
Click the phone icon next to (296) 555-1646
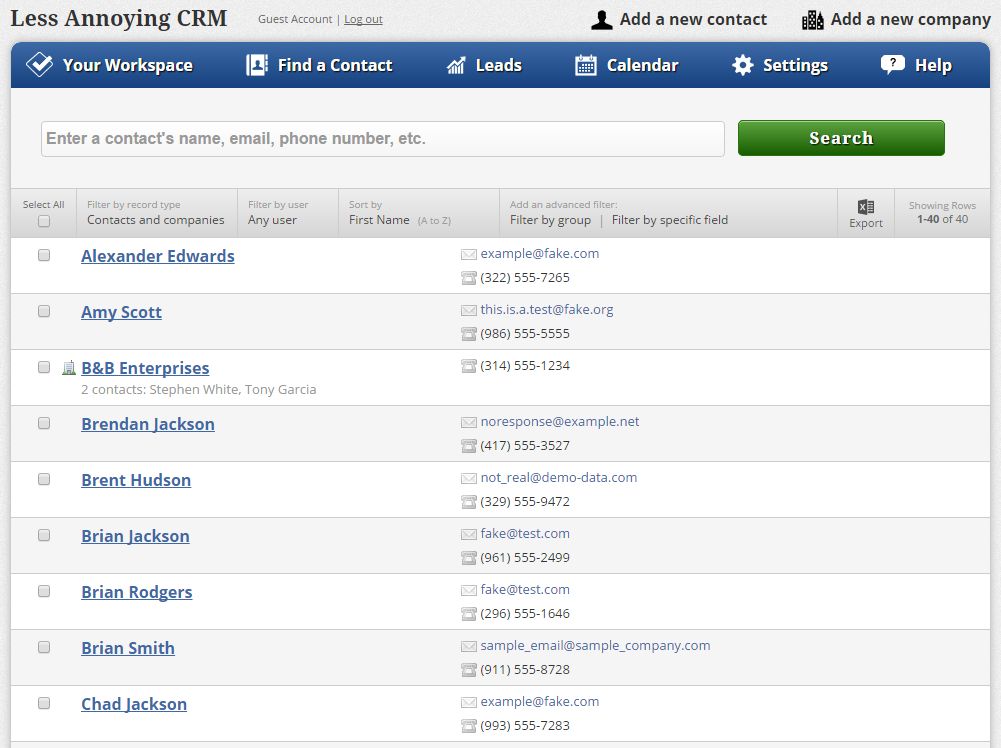469,614
